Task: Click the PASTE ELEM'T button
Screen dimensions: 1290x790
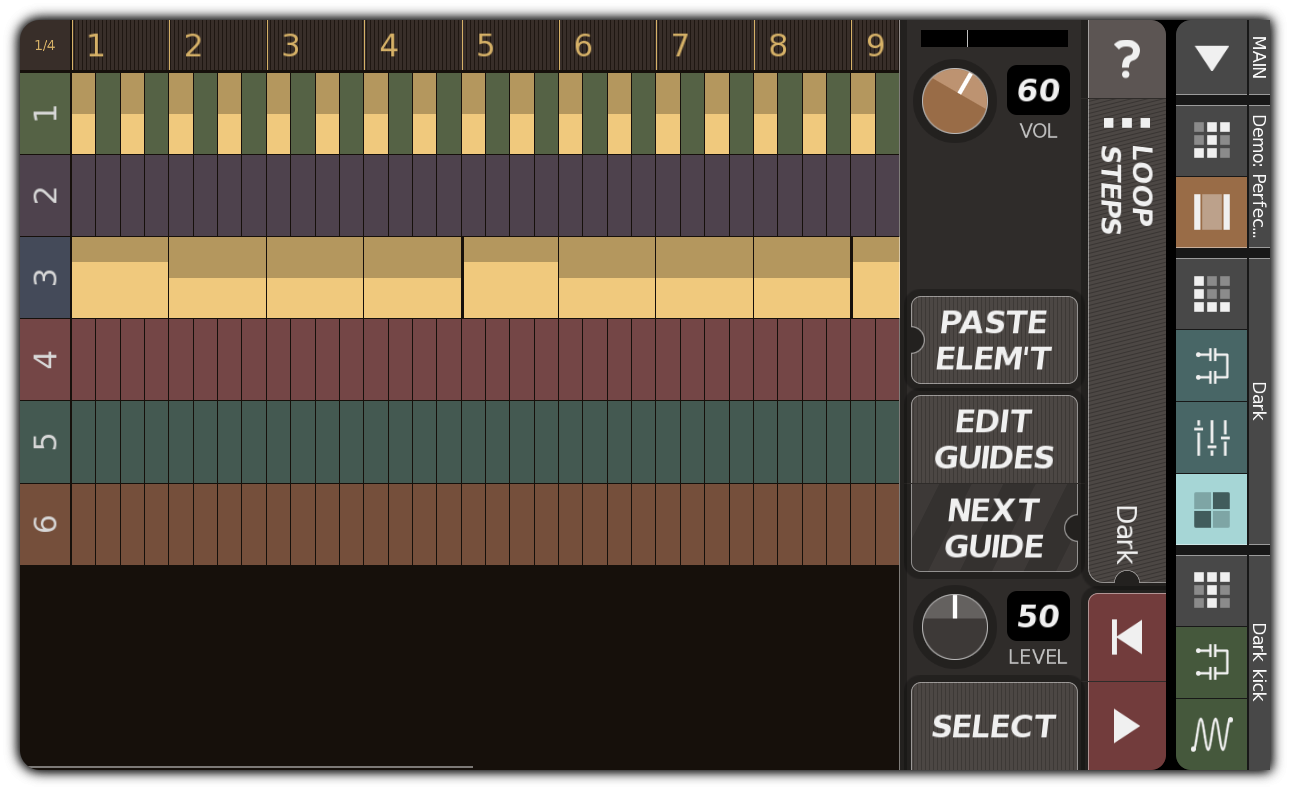Action: pos(993,340)
